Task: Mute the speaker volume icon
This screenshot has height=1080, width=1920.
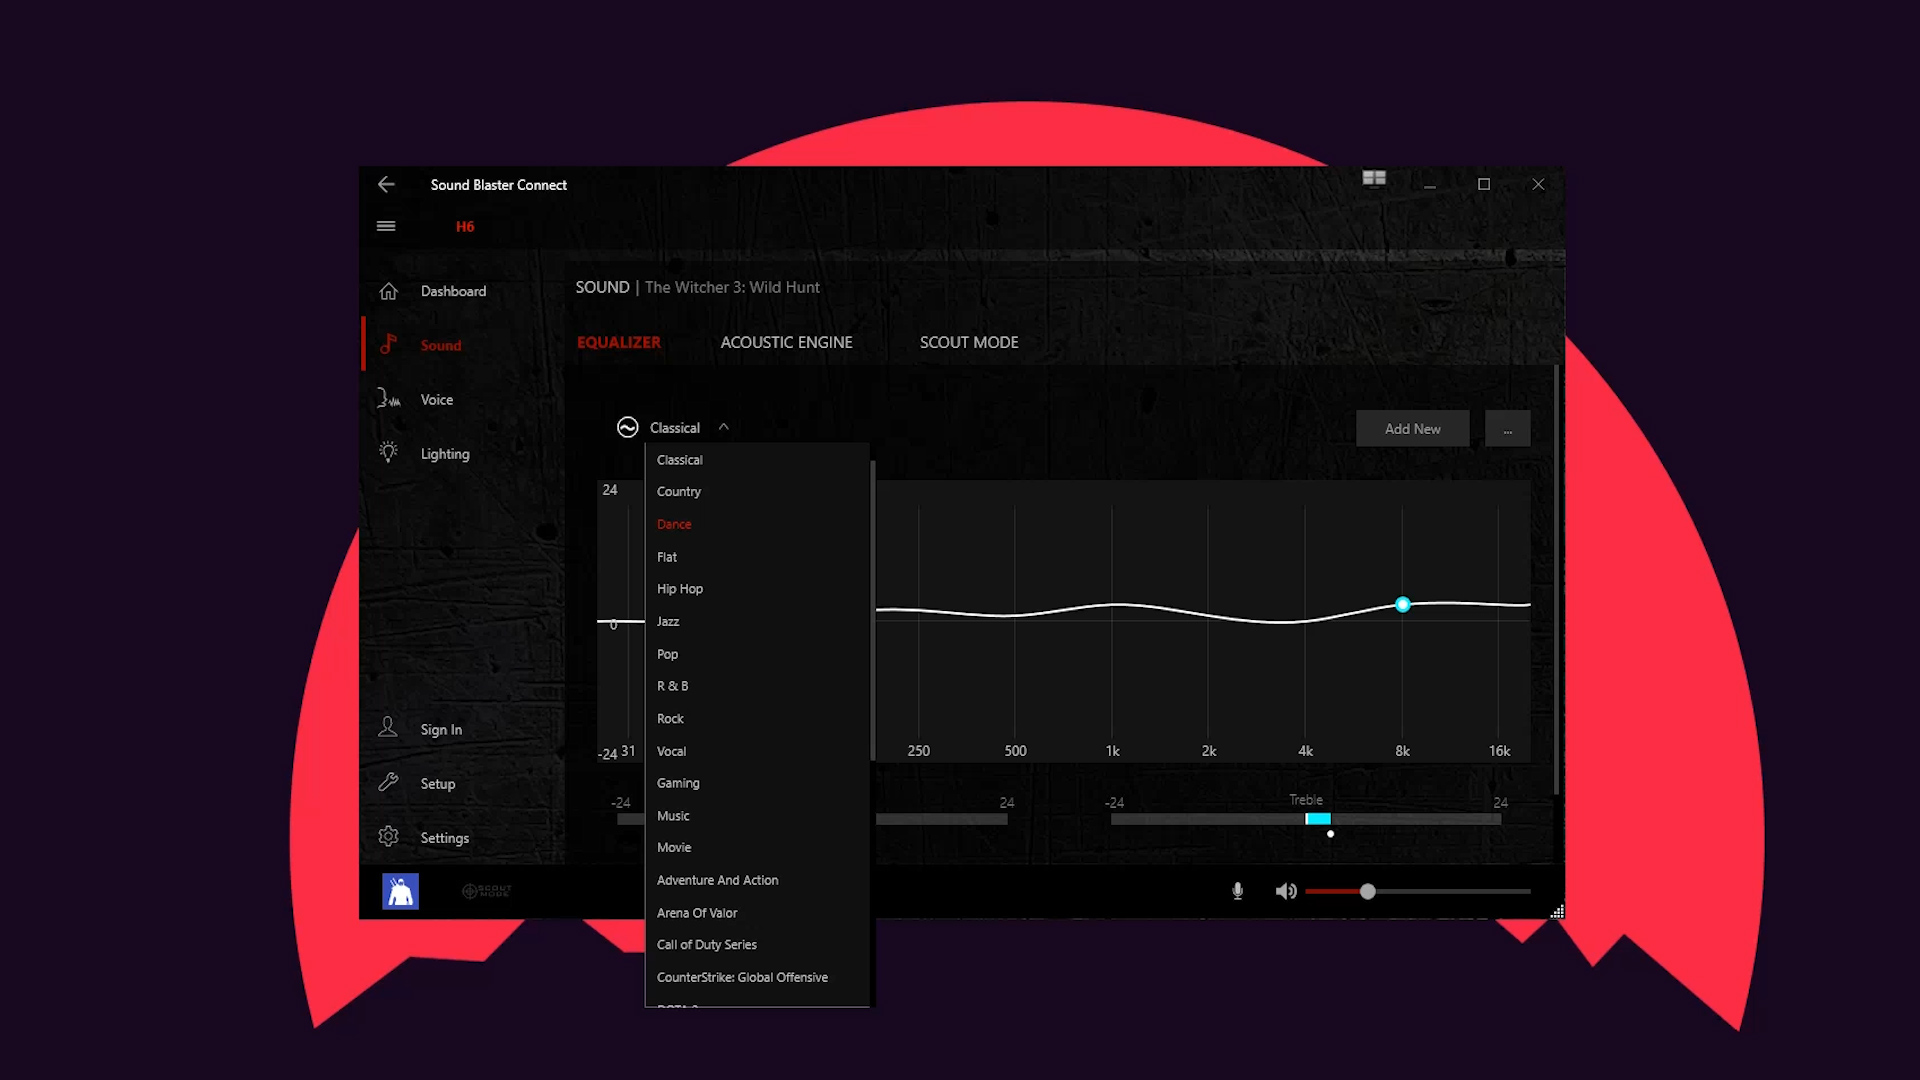Action: coord(1286,891)
